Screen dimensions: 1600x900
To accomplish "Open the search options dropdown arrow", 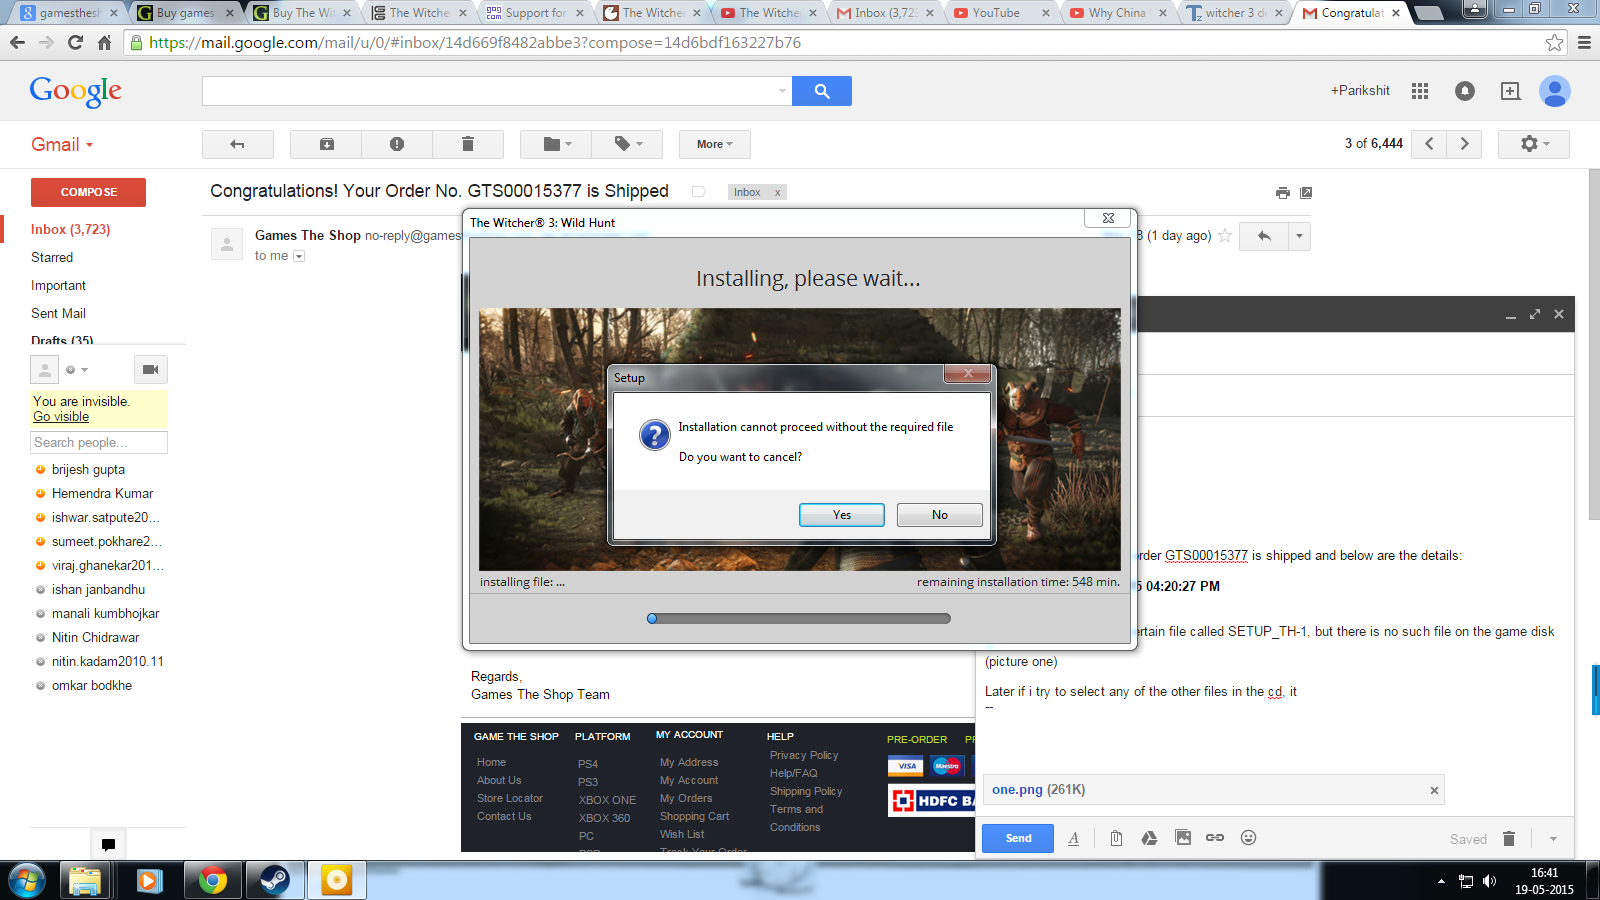I will (x=782, y=91).
